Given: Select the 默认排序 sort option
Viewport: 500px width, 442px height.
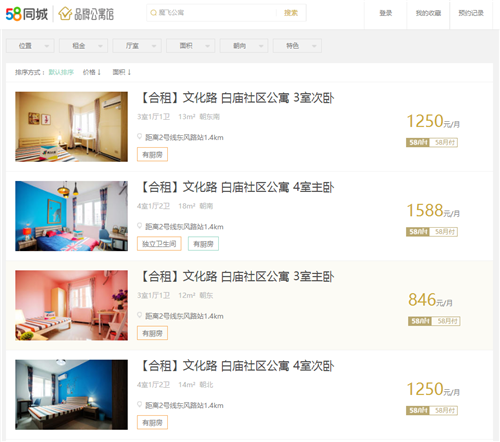Looking at the screenshot, I should tap(61, 72).
